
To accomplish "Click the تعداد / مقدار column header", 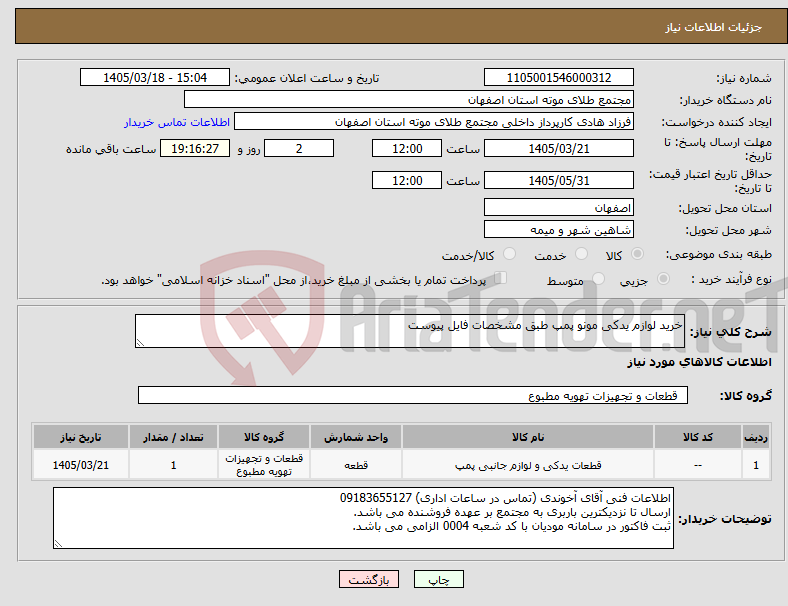I will tap(173, 437).
